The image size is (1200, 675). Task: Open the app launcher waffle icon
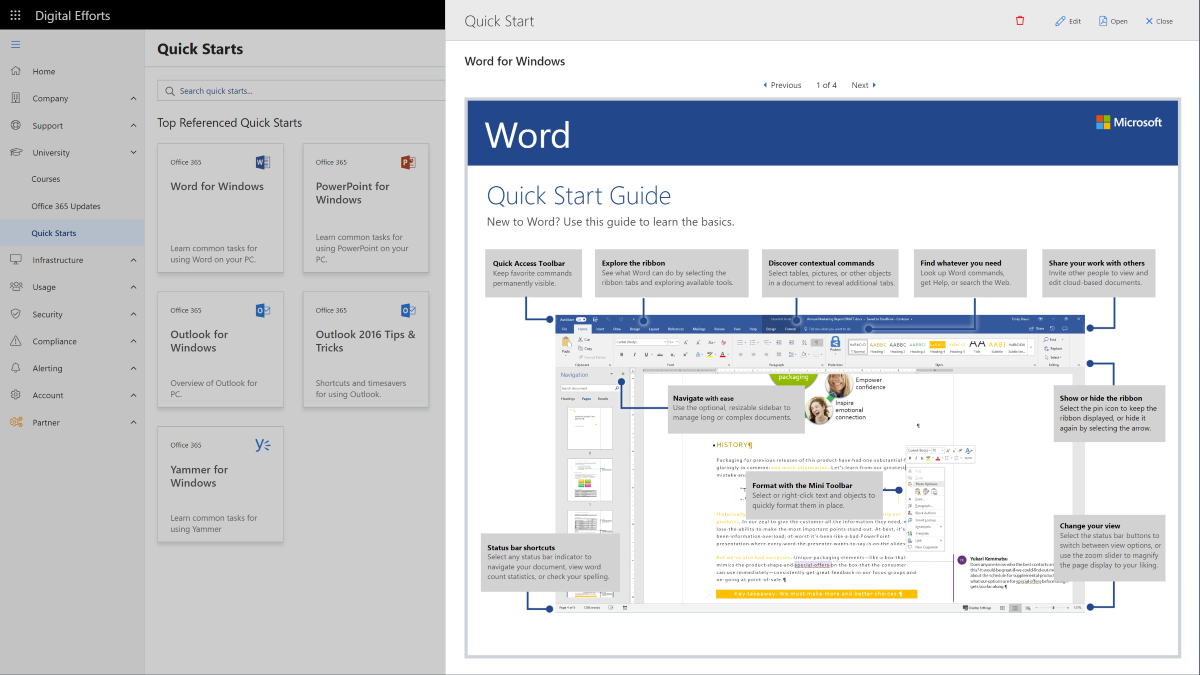pos(15,15)
